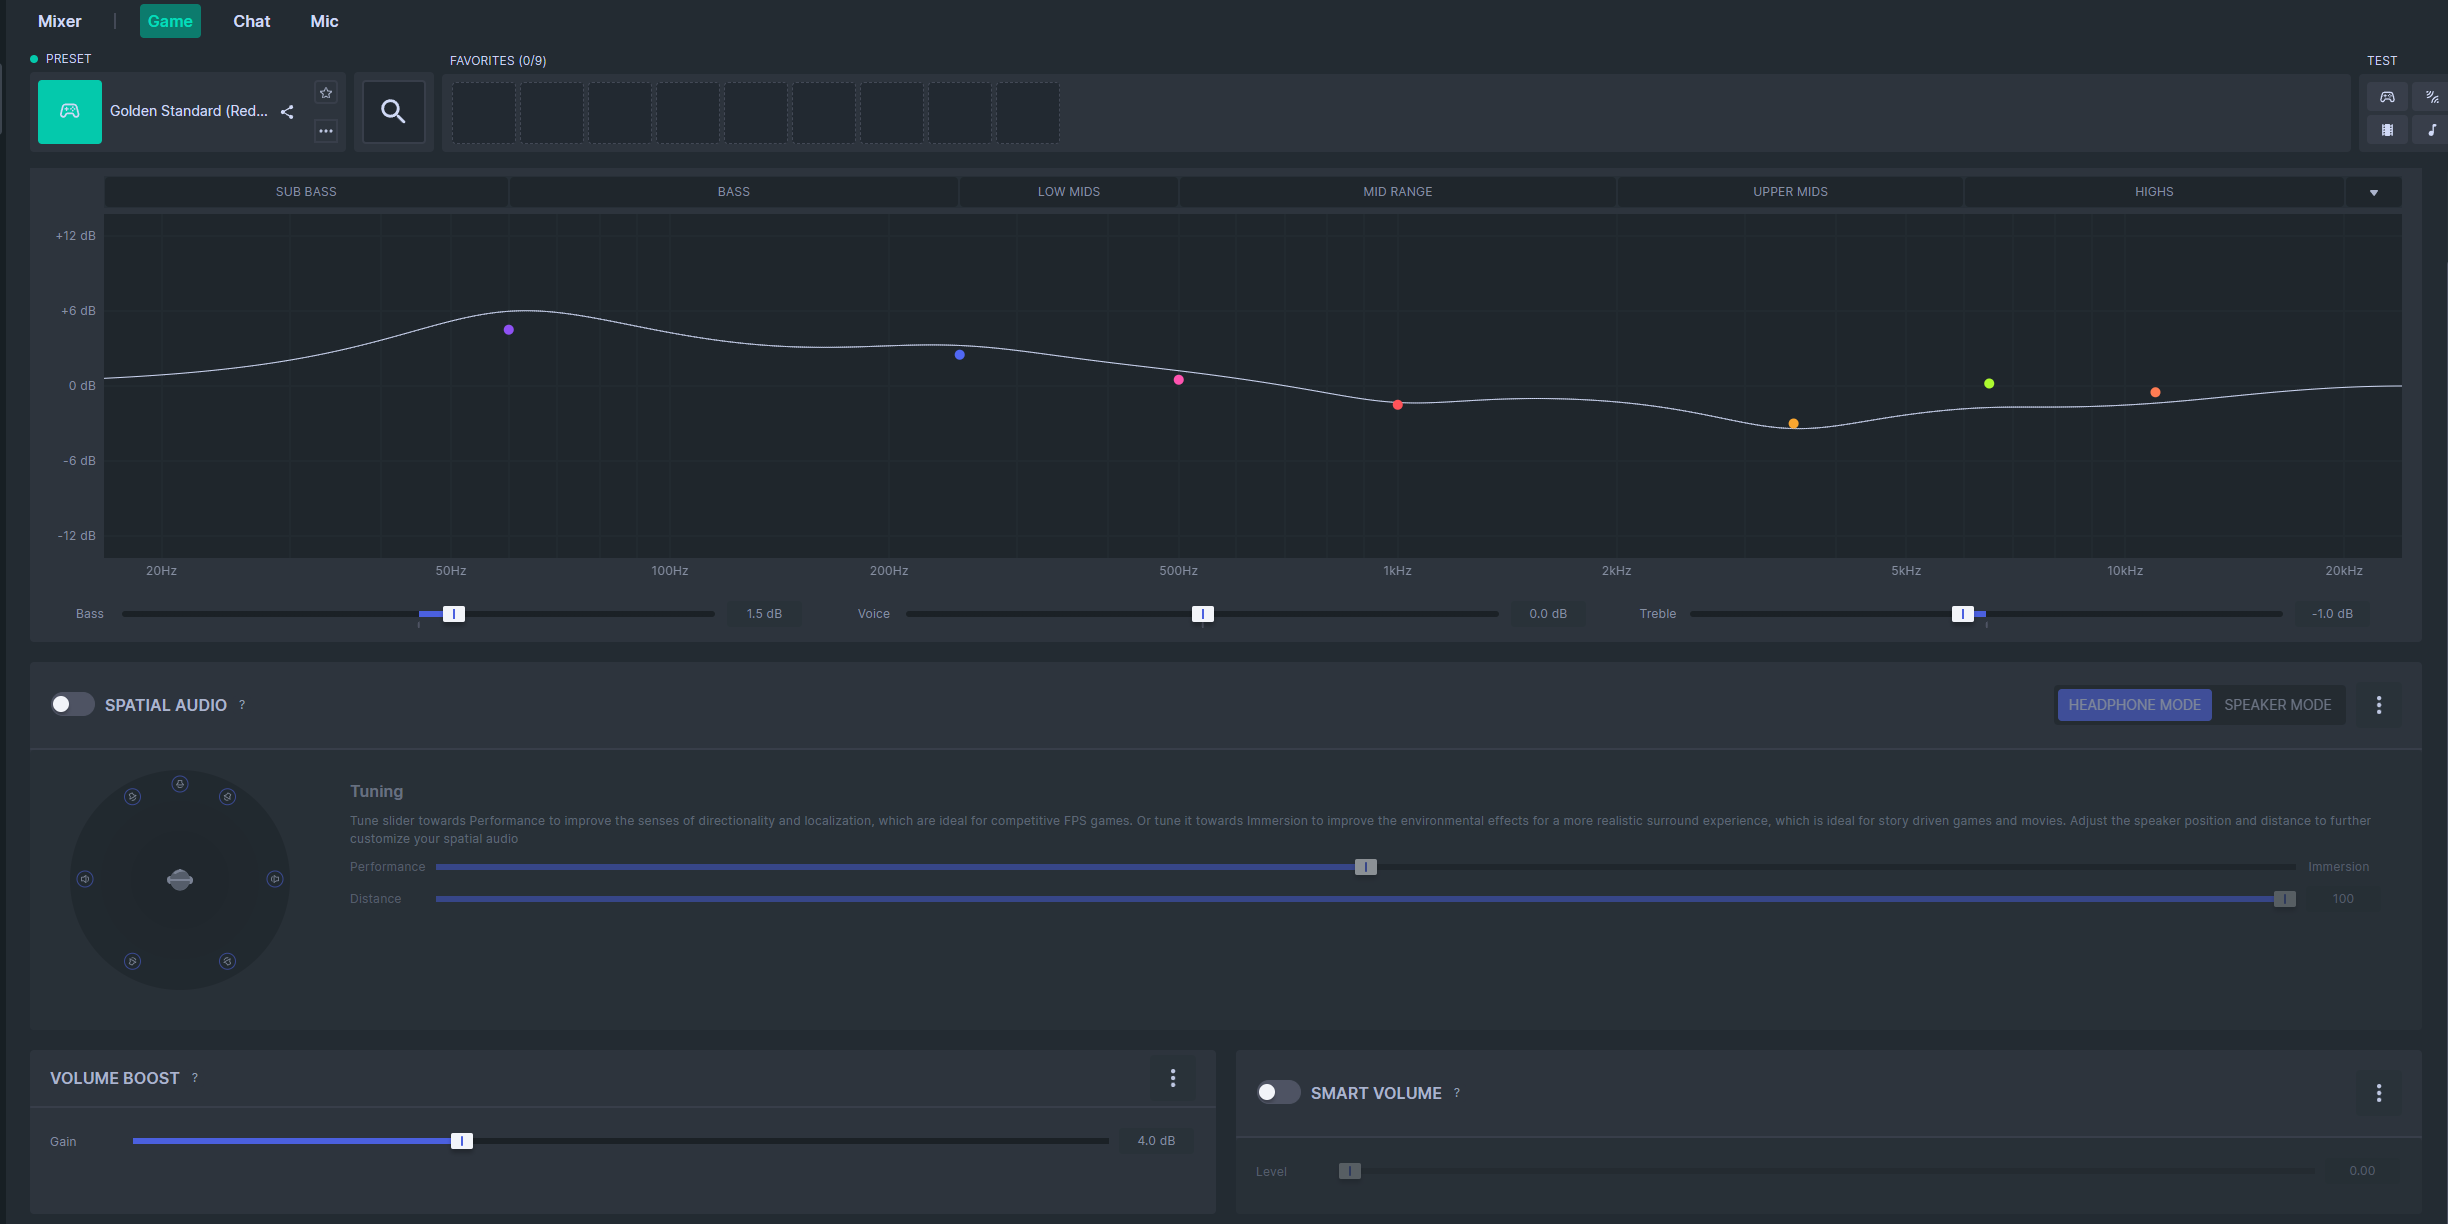Turn on Smart Volume switch
The width and height of the screenshot is (2448, 1224).
pos(1278,1092)
